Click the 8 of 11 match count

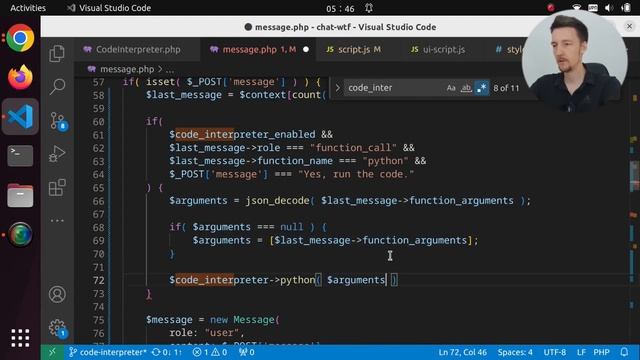point(506,88)
